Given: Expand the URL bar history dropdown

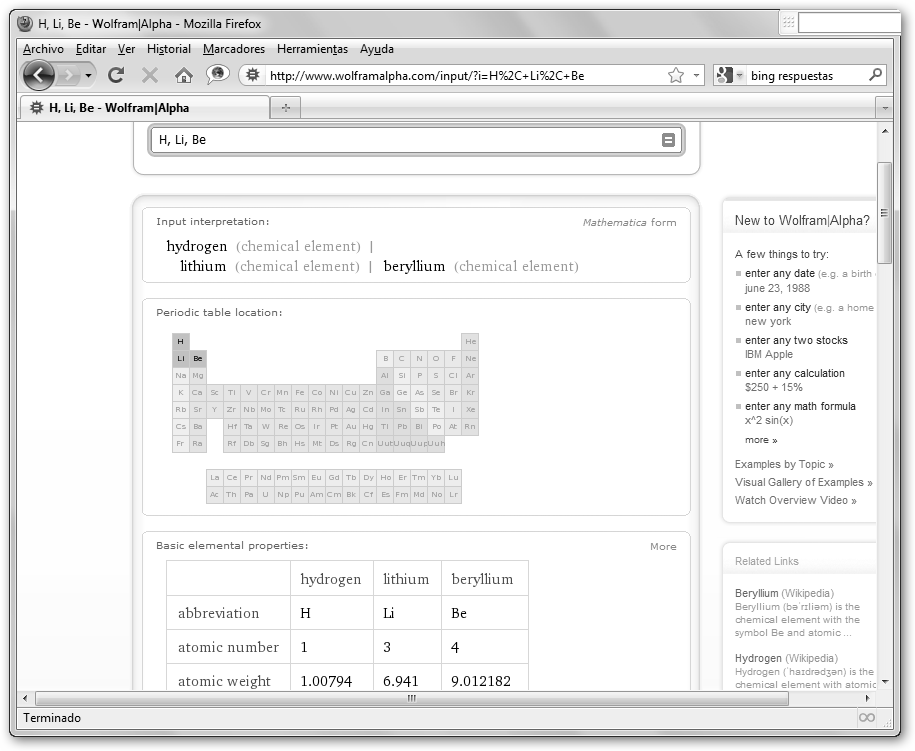Looking at the screenshot, I should pos(697,76).
